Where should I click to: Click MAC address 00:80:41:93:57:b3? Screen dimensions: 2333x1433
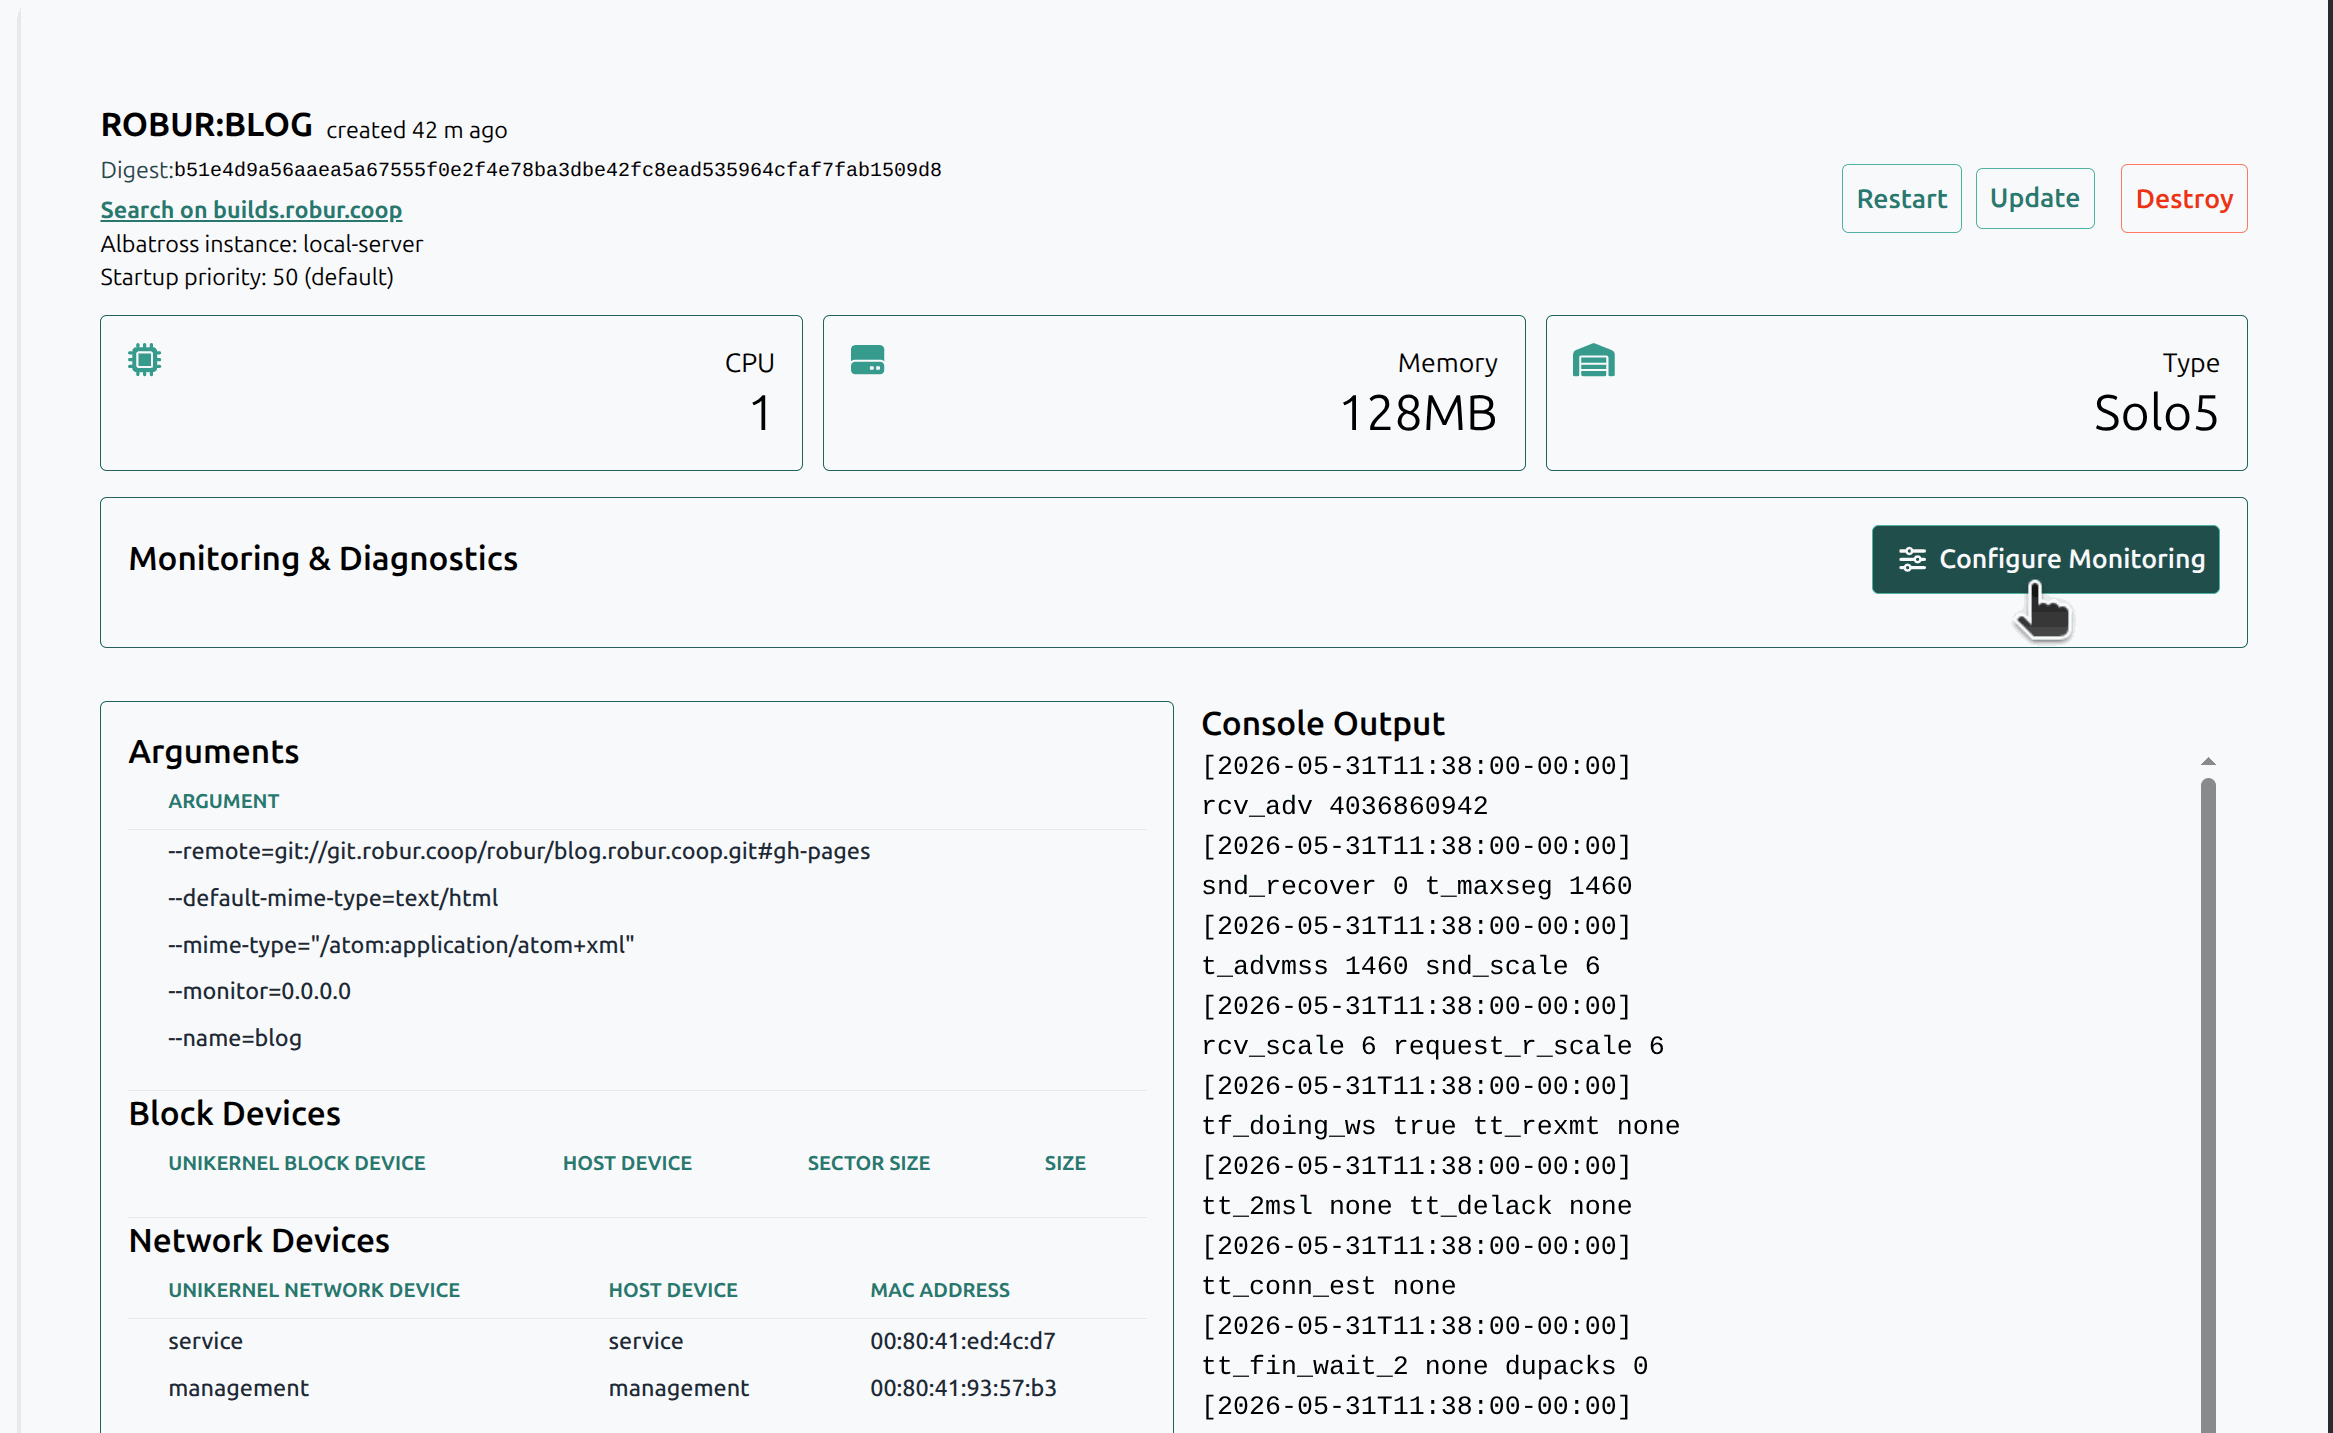tap(963, 1388)
